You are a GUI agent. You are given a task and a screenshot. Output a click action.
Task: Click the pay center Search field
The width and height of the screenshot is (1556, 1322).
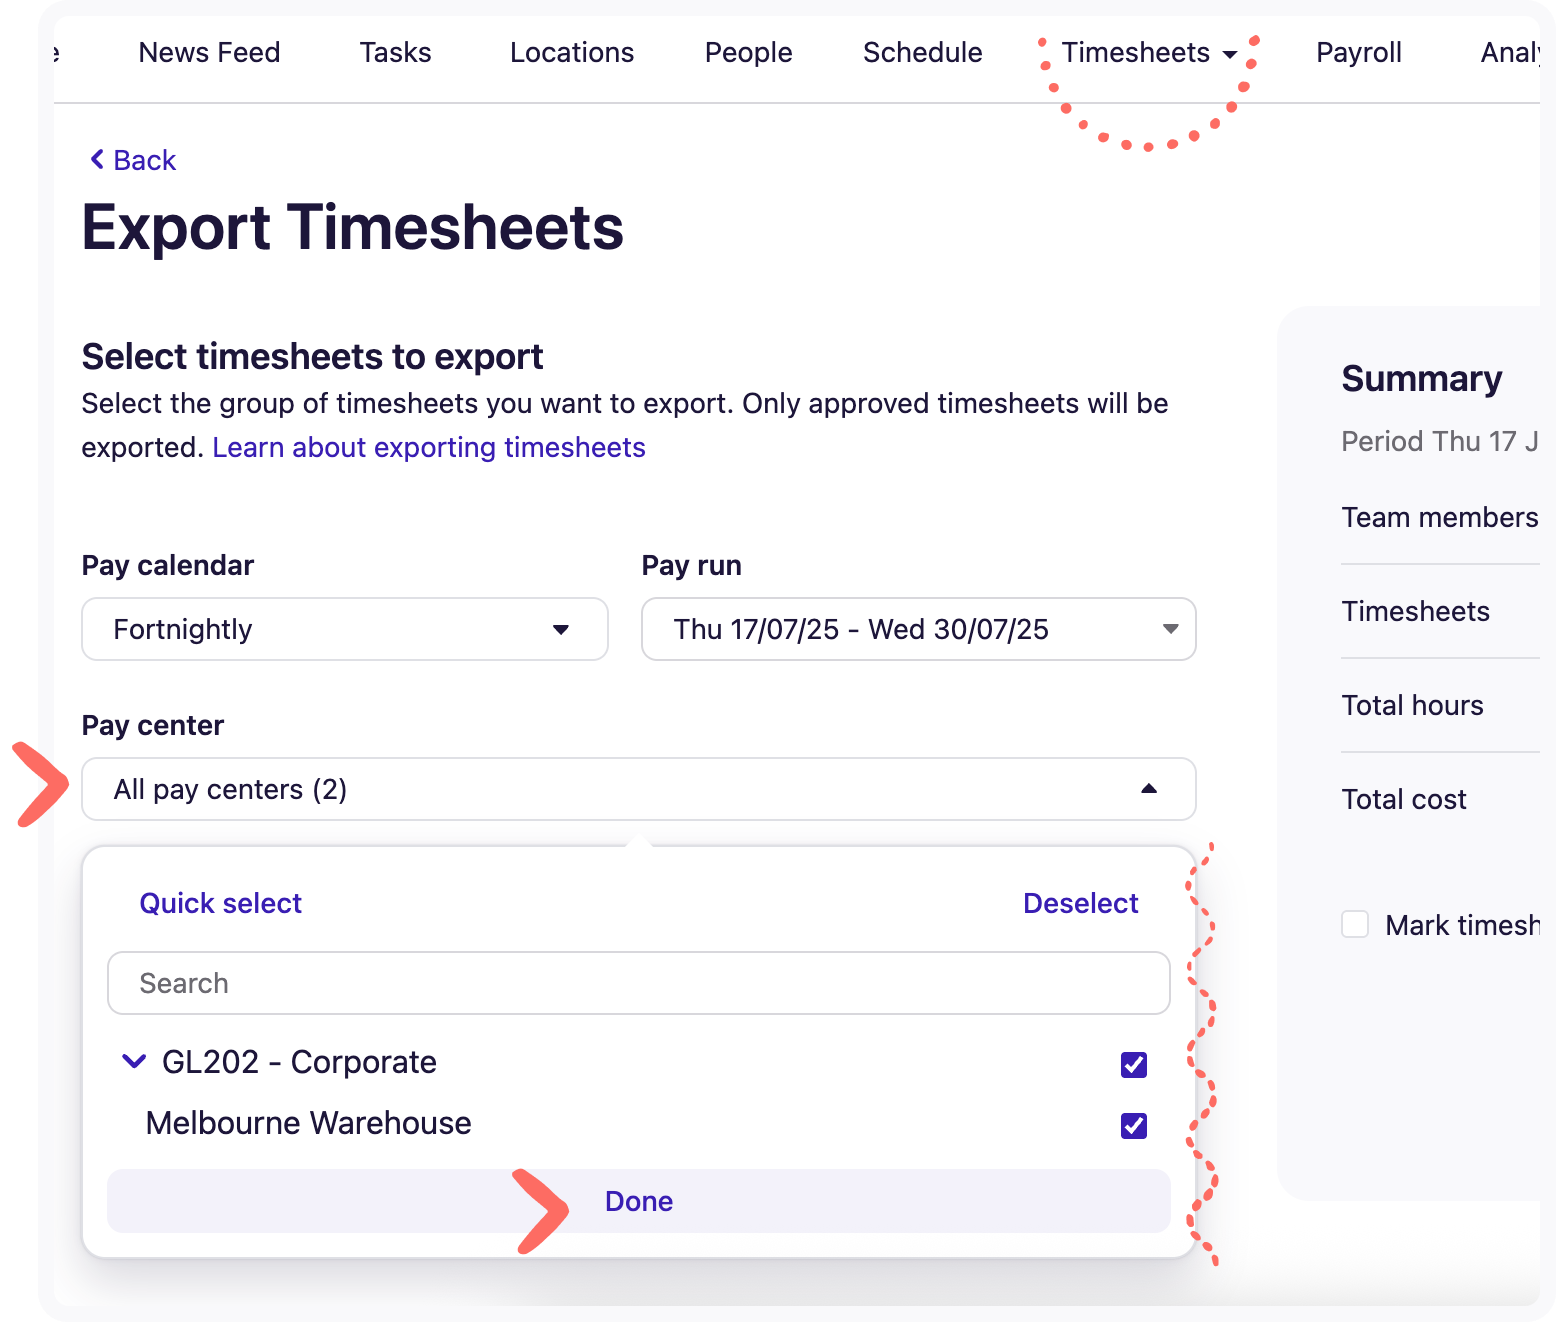(638, 983)
